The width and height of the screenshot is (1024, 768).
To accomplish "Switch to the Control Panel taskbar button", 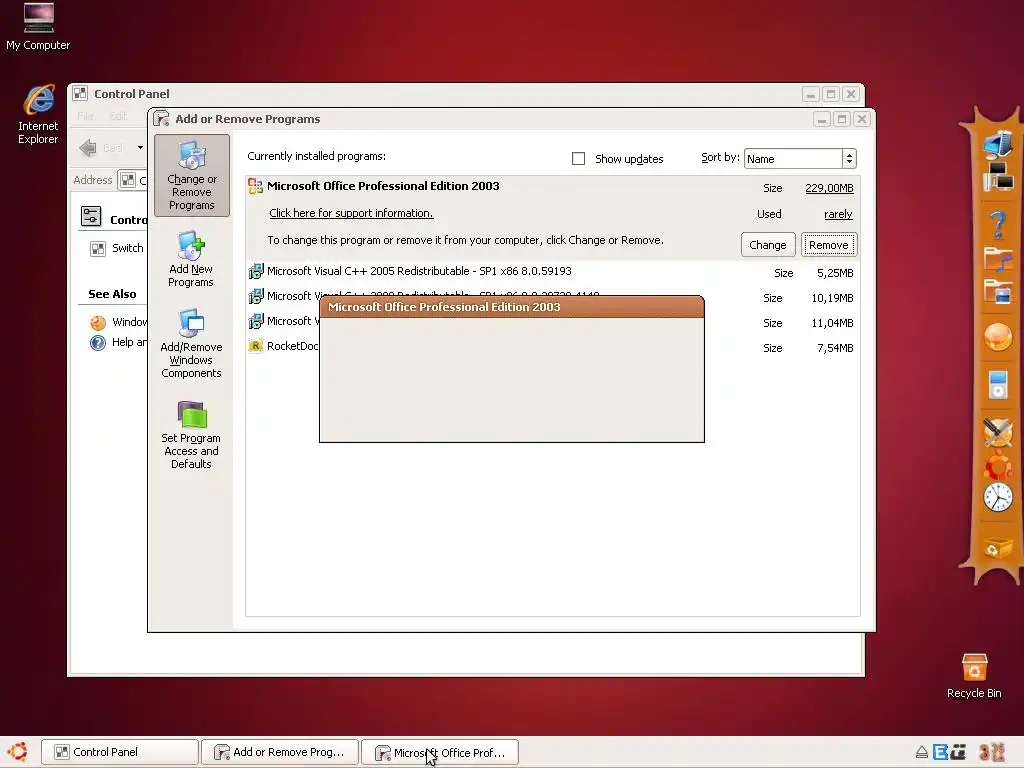I will 120,752.
